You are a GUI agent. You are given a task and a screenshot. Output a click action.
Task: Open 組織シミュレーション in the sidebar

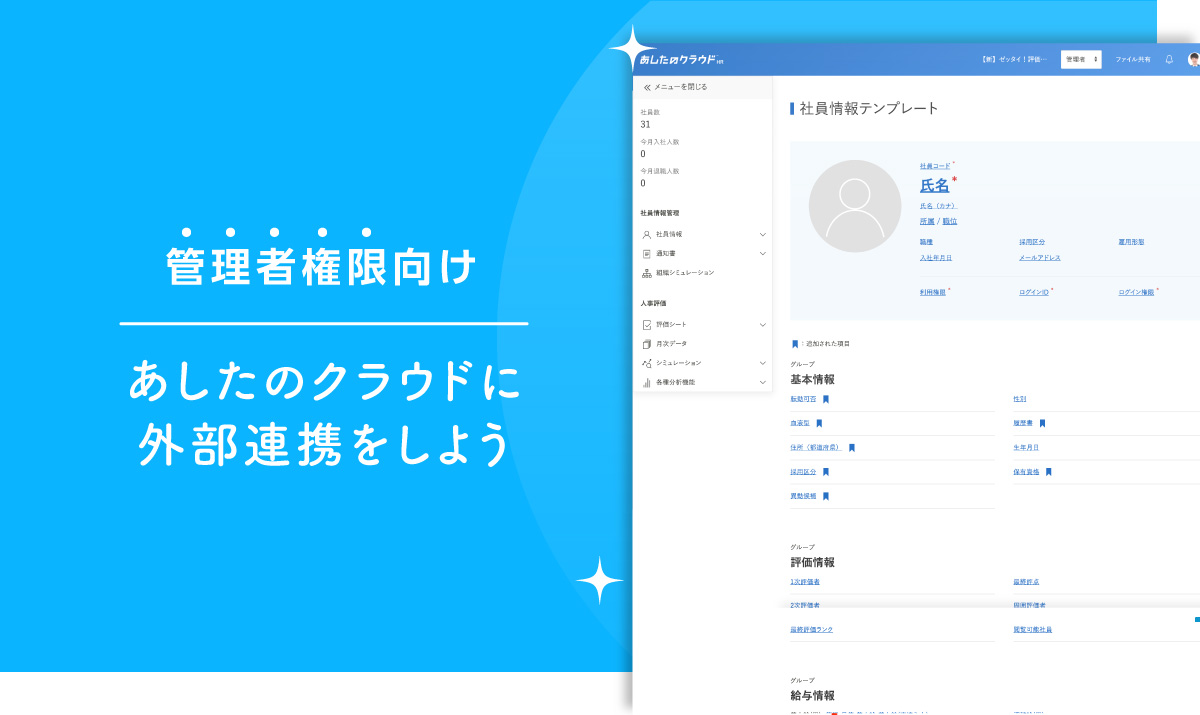point(685,273)
